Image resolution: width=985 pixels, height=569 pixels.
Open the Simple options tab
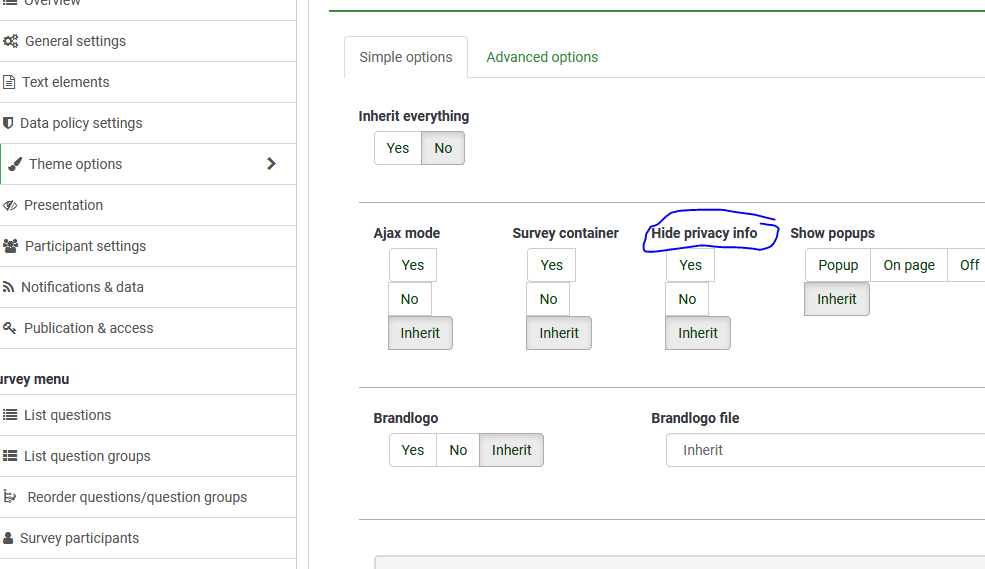(406, 57)
